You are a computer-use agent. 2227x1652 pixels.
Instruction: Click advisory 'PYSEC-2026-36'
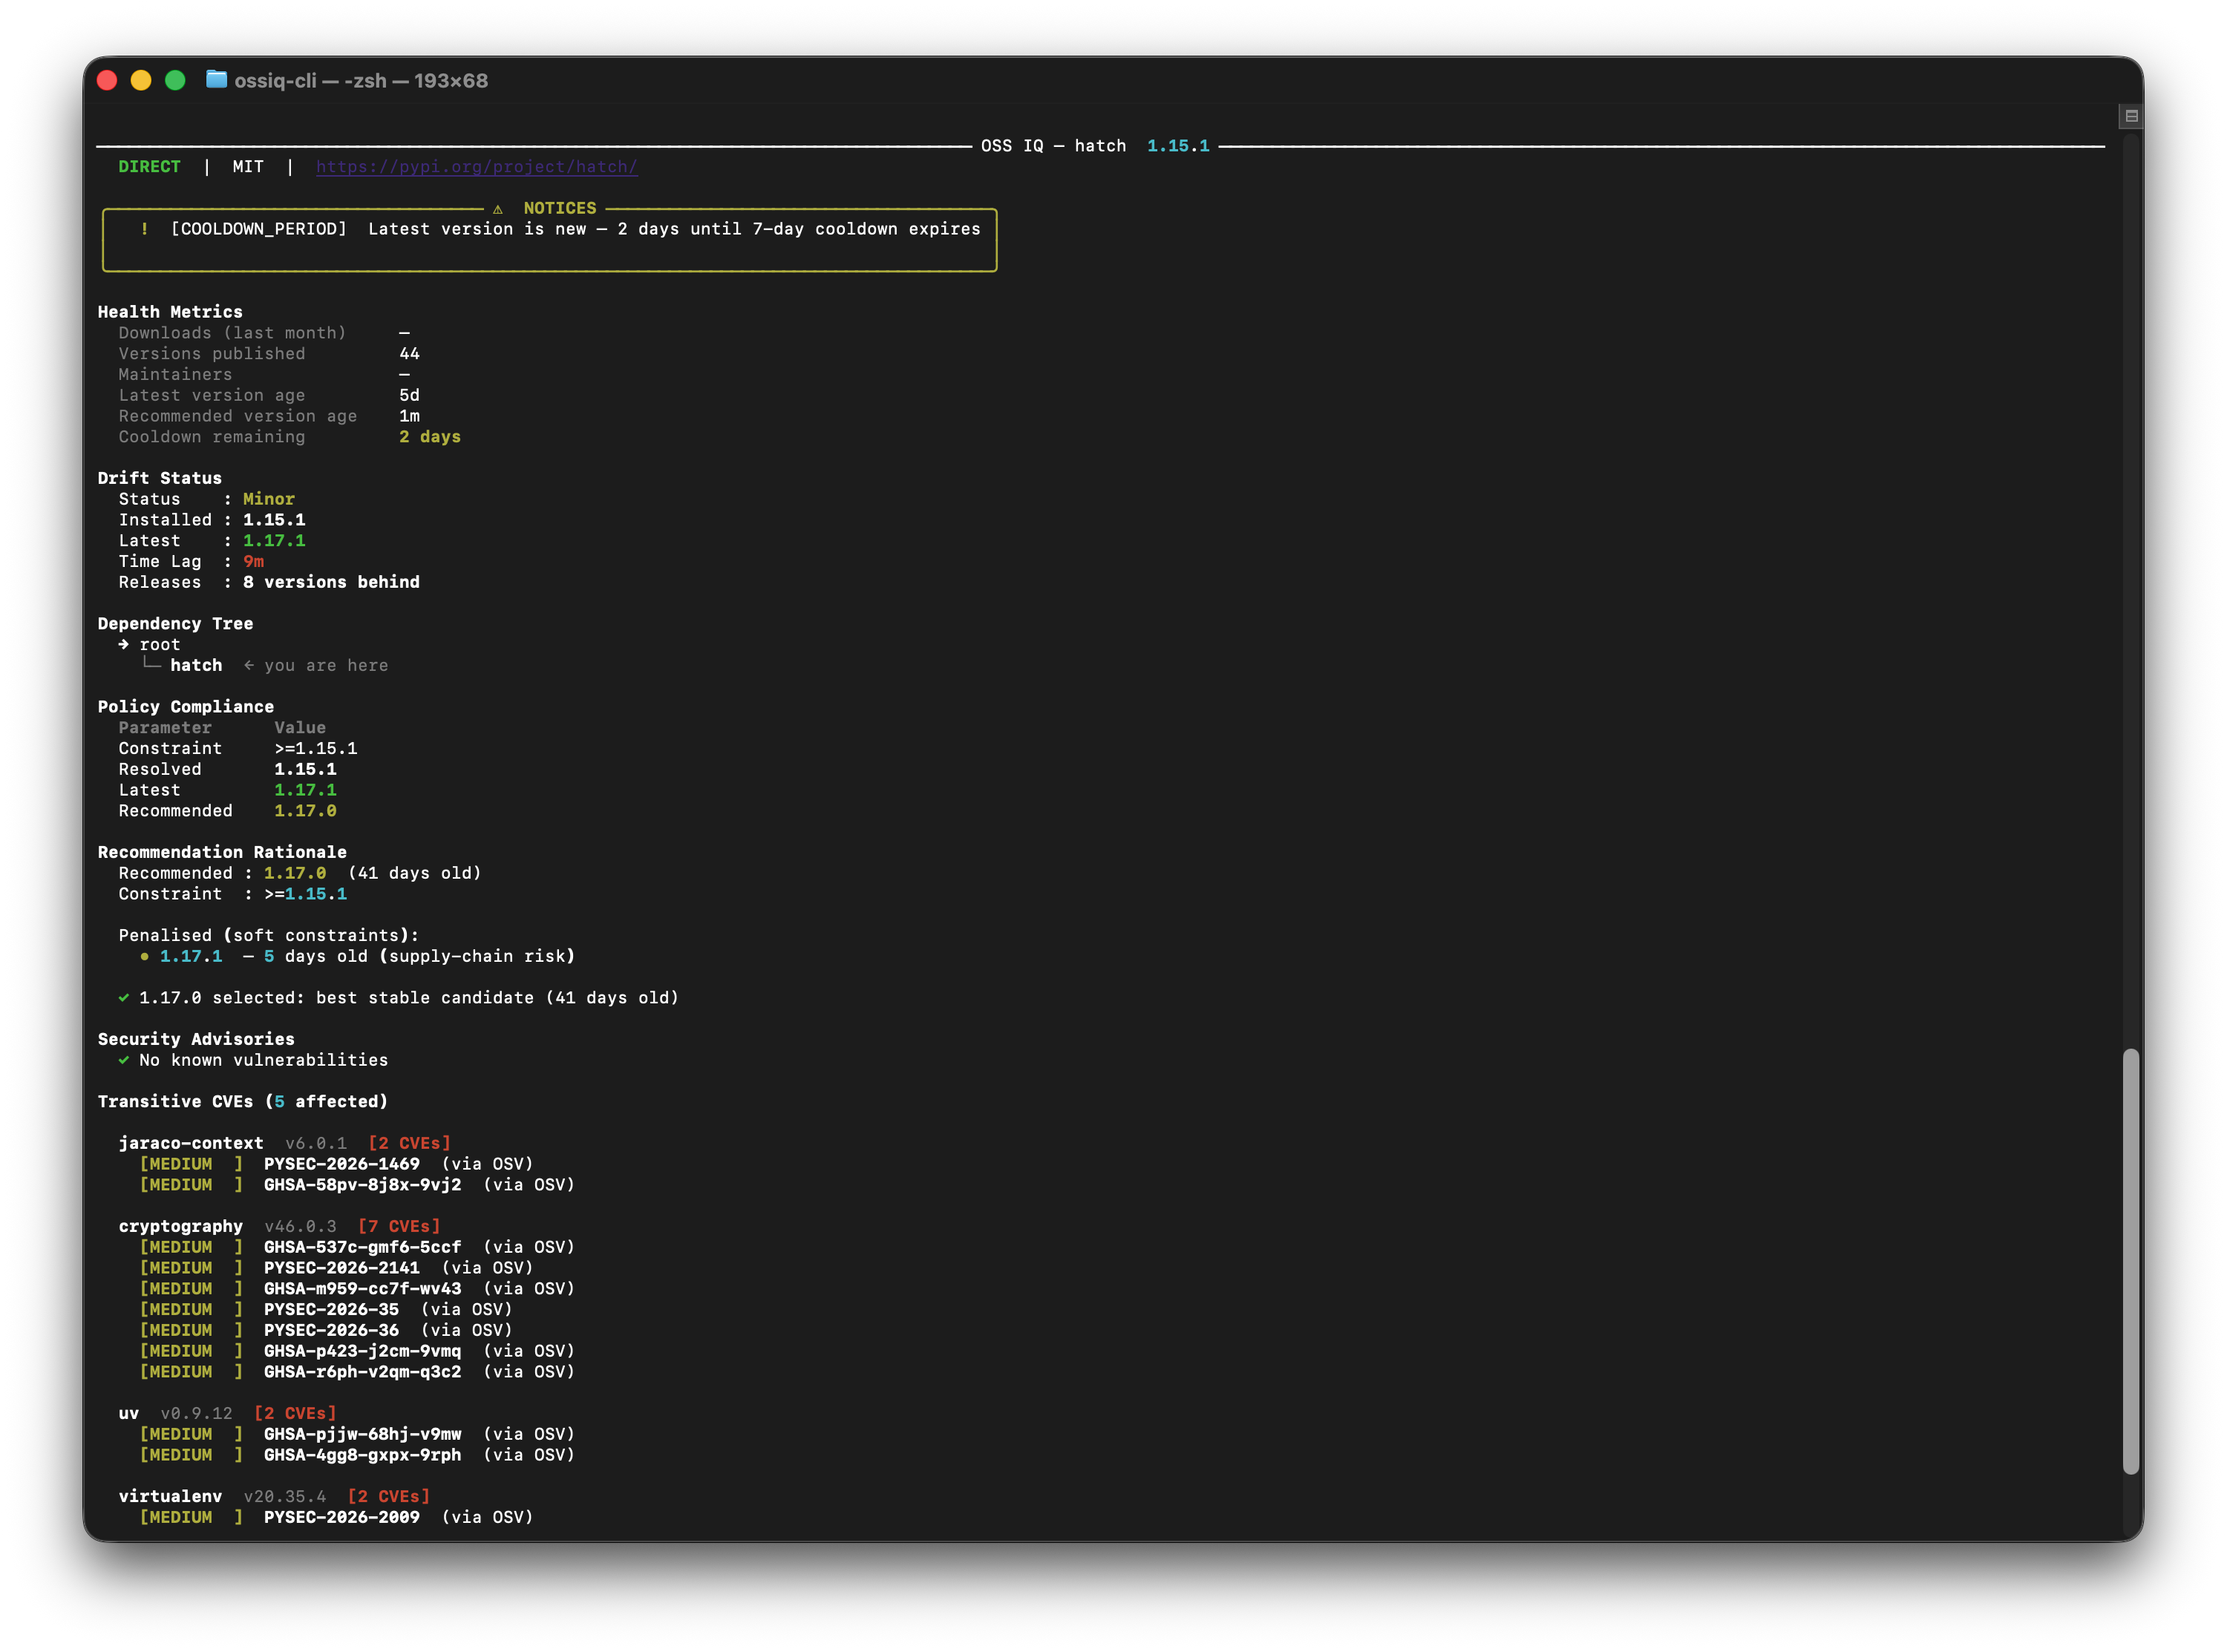(332, 1331)
